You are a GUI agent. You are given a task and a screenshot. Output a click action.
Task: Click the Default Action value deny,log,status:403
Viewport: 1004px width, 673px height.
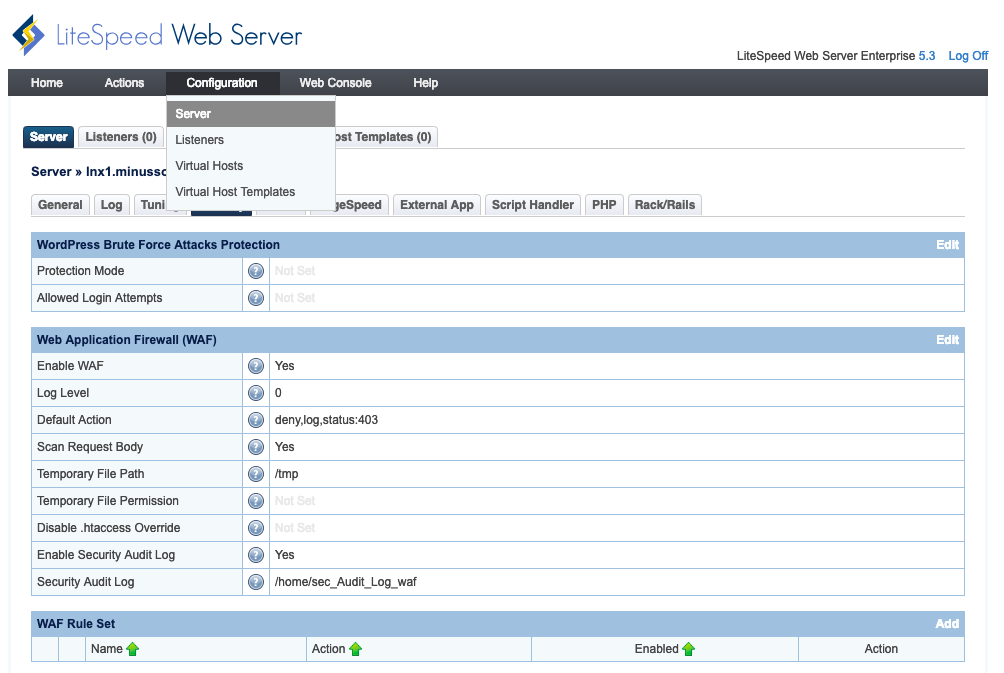click(x=327, y=420)
